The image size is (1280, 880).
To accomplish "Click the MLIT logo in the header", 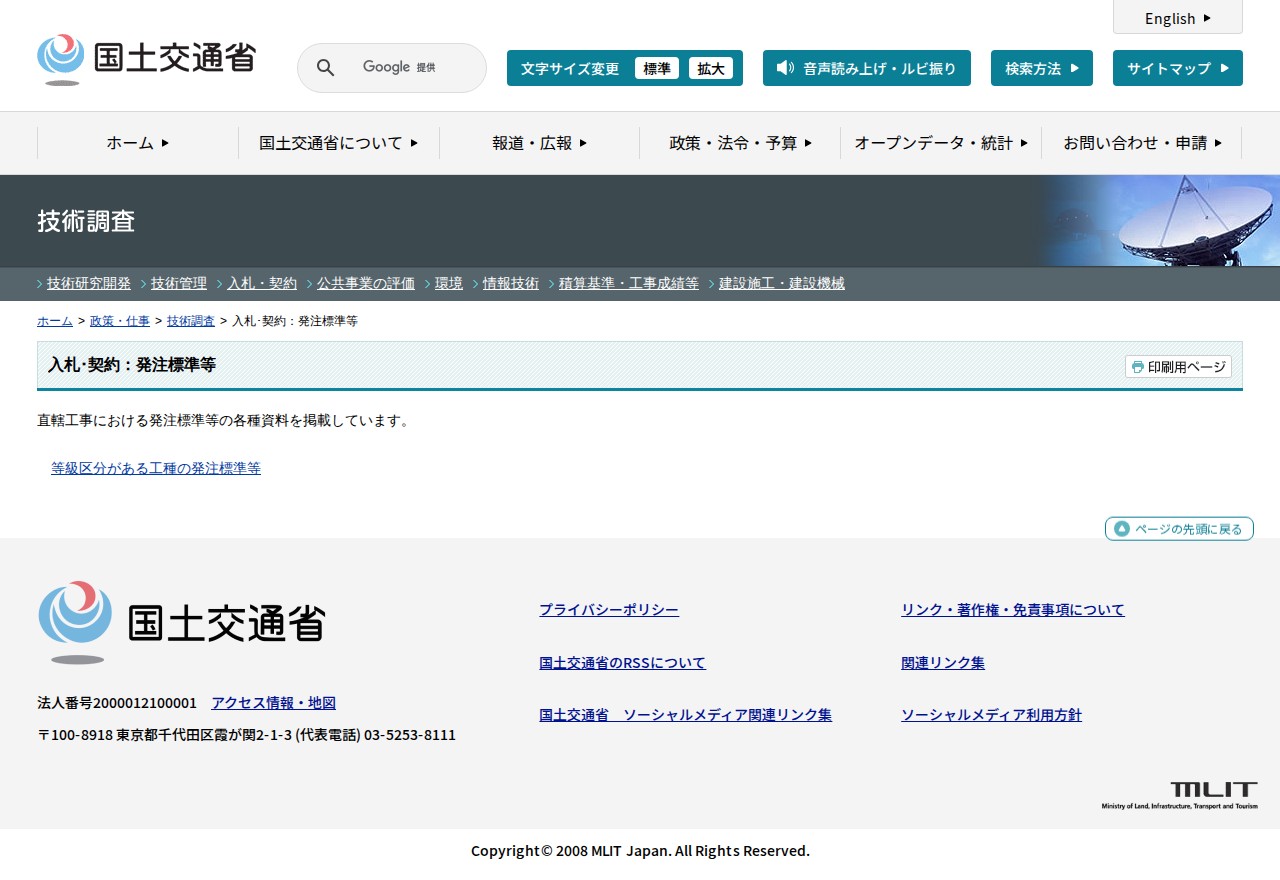I will [x=146, y=59].
